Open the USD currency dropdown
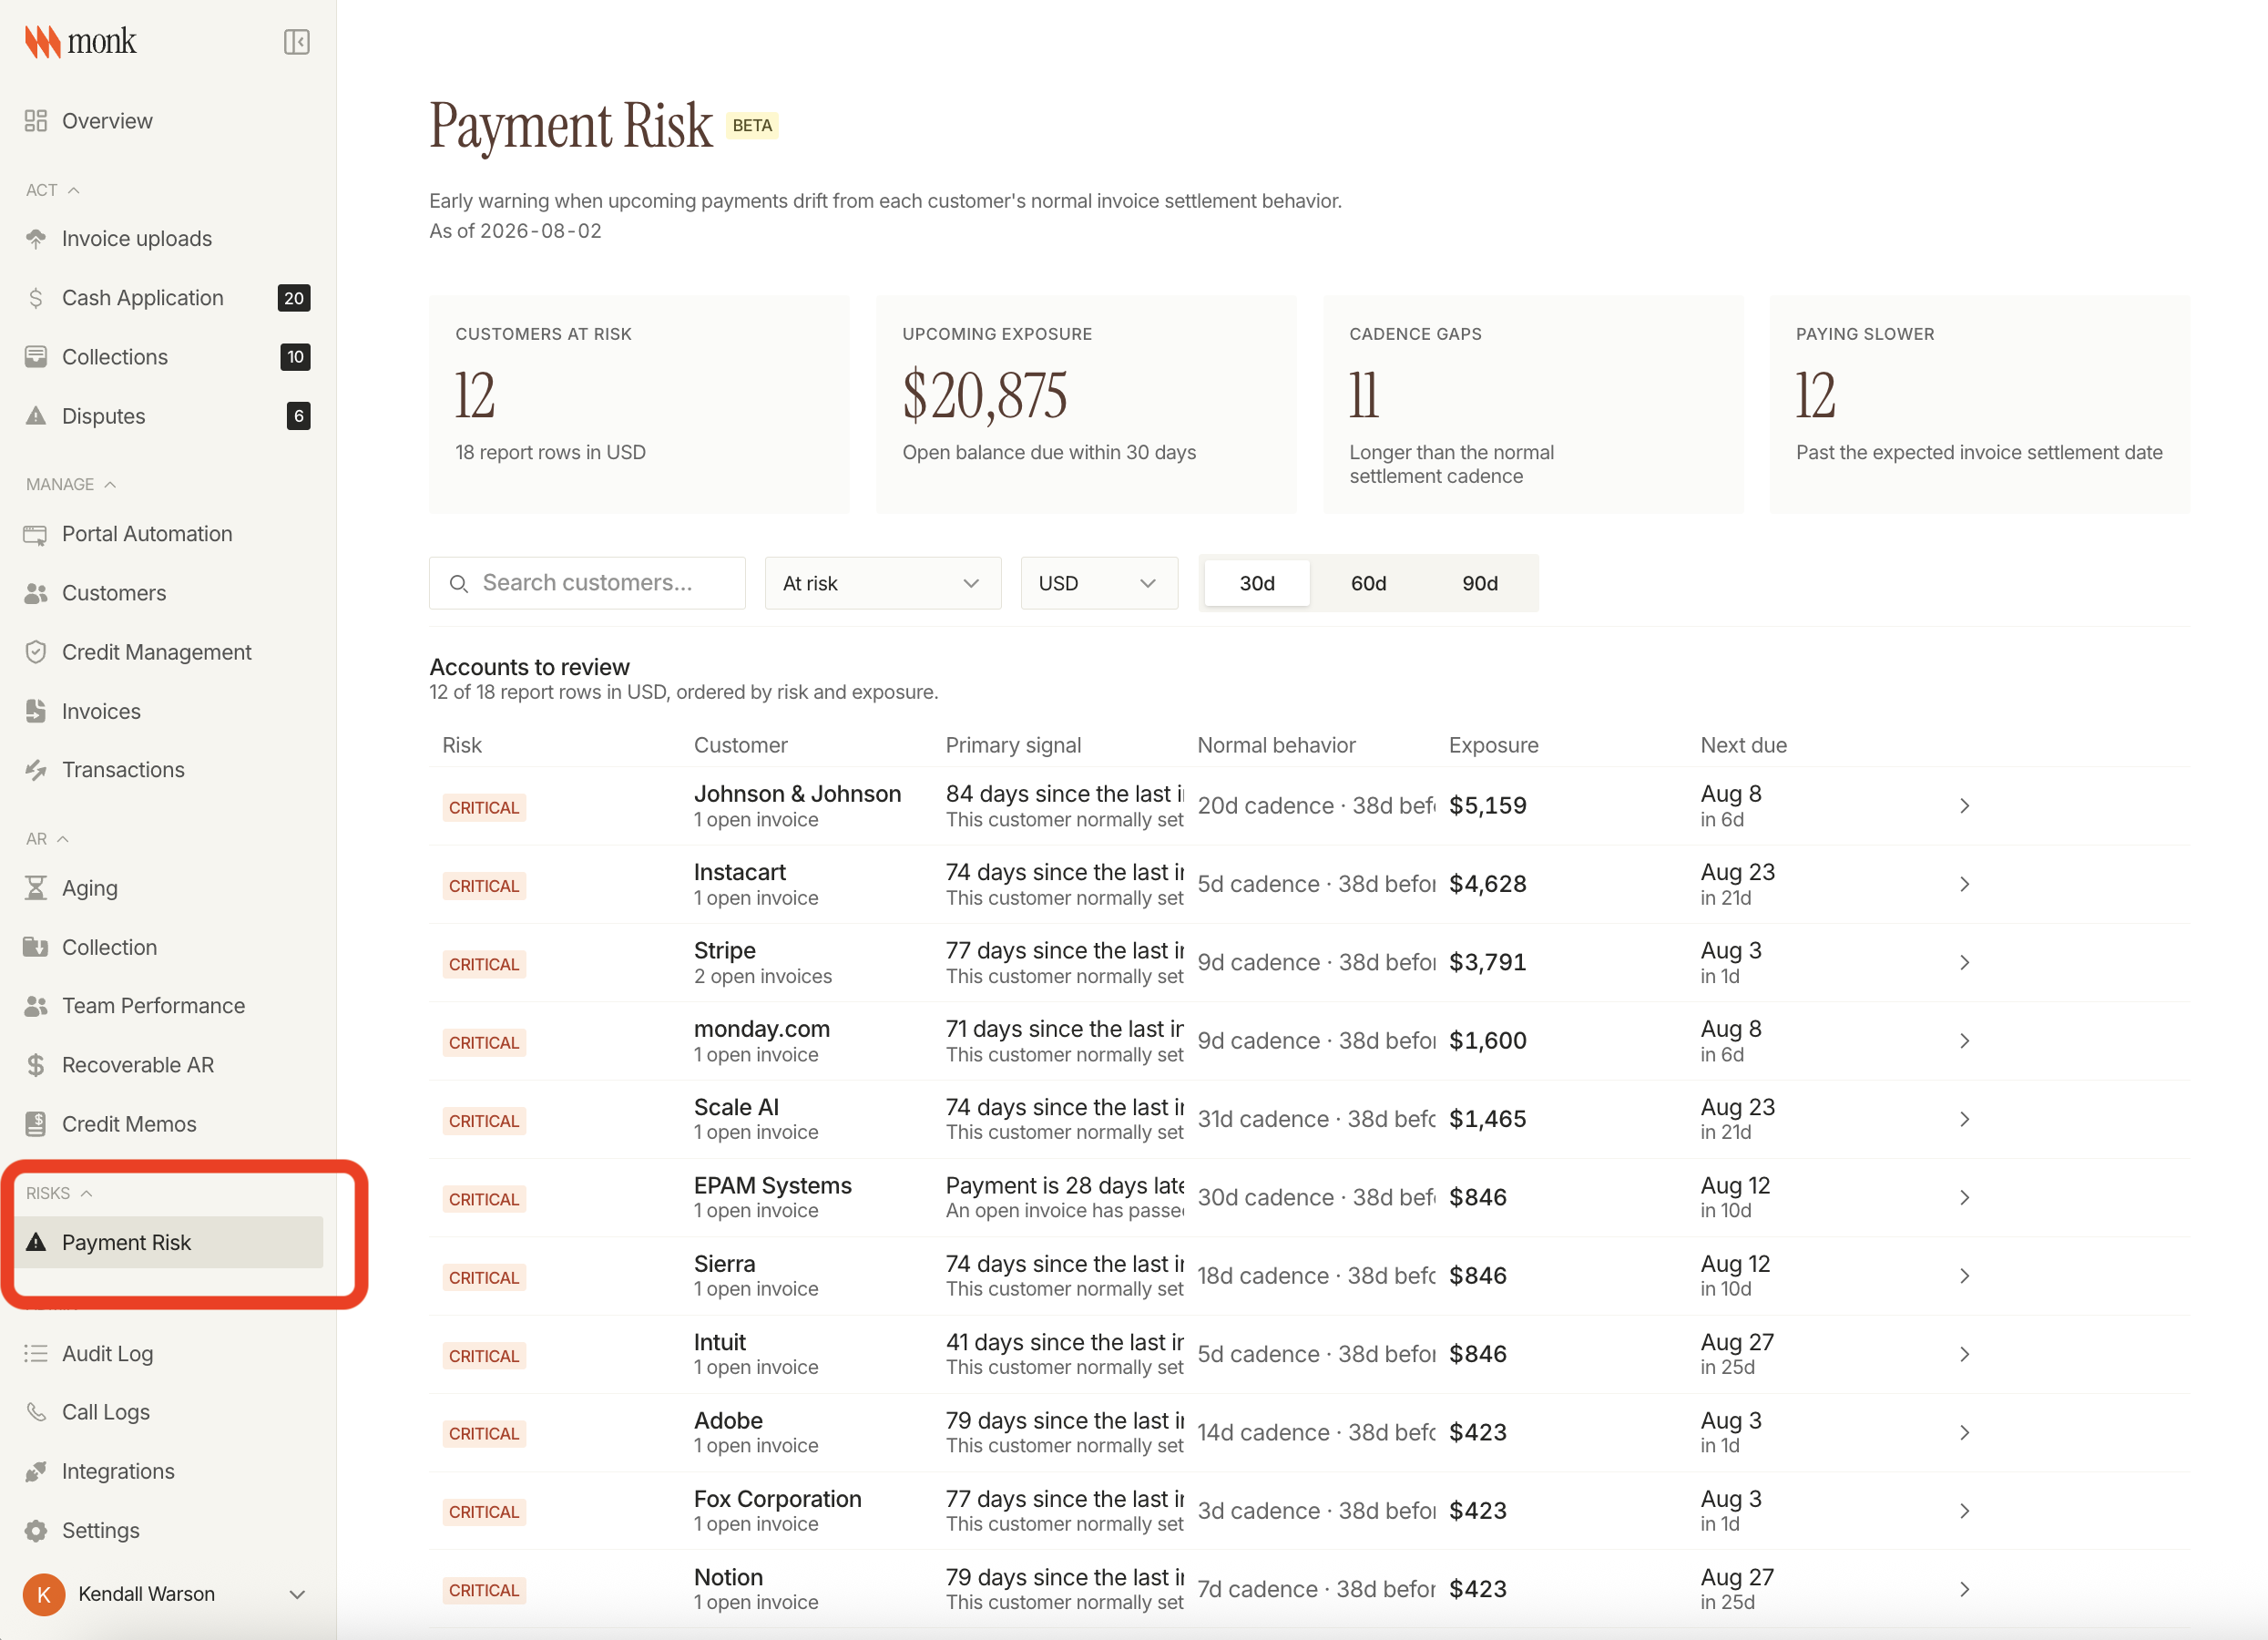2268x1640 pixels. [x=1099, y=583]
